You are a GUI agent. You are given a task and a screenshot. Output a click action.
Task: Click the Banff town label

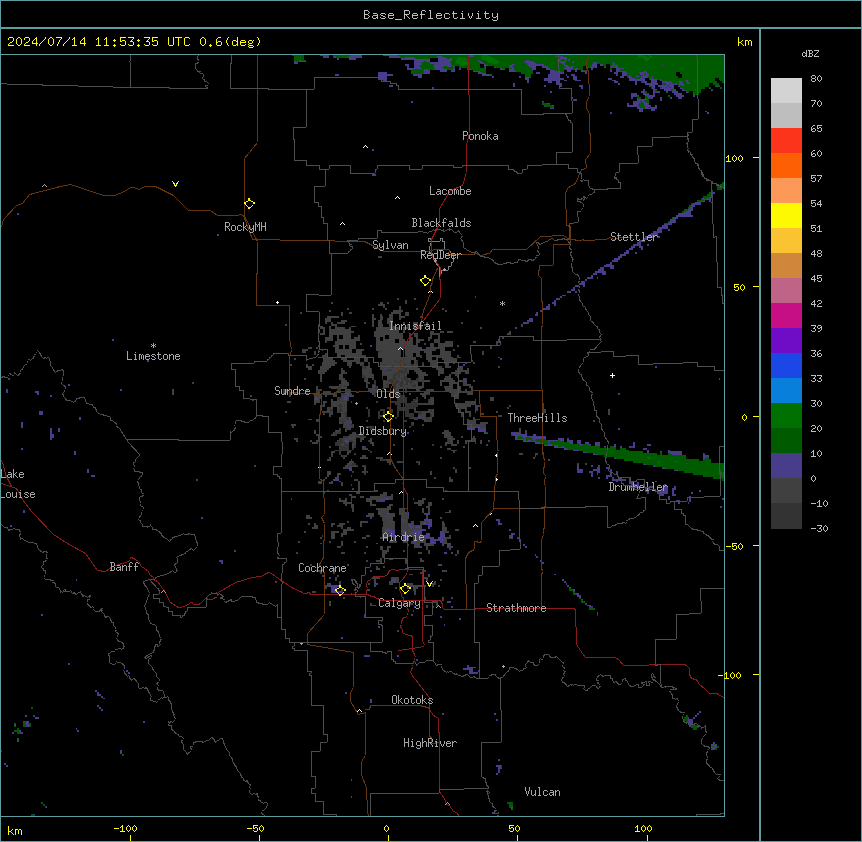coord(124,567)
